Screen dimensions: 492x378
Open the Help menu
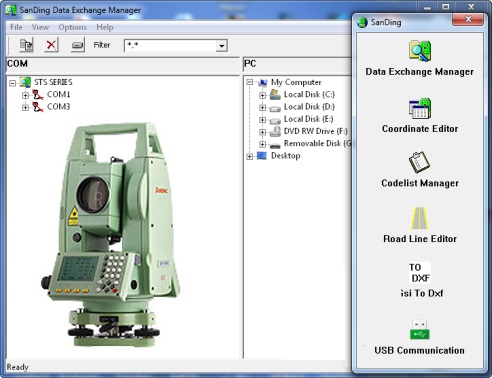point(105,27)
